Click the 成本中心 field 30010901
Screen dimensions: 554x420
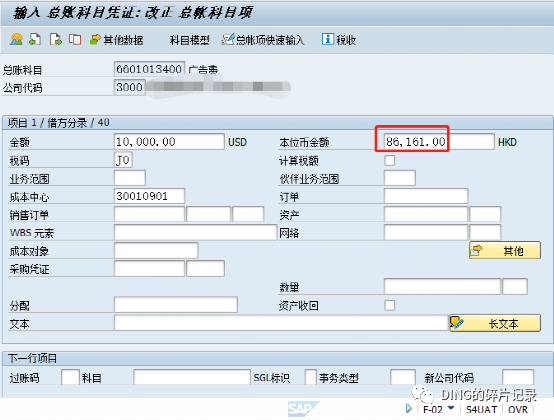149,196
